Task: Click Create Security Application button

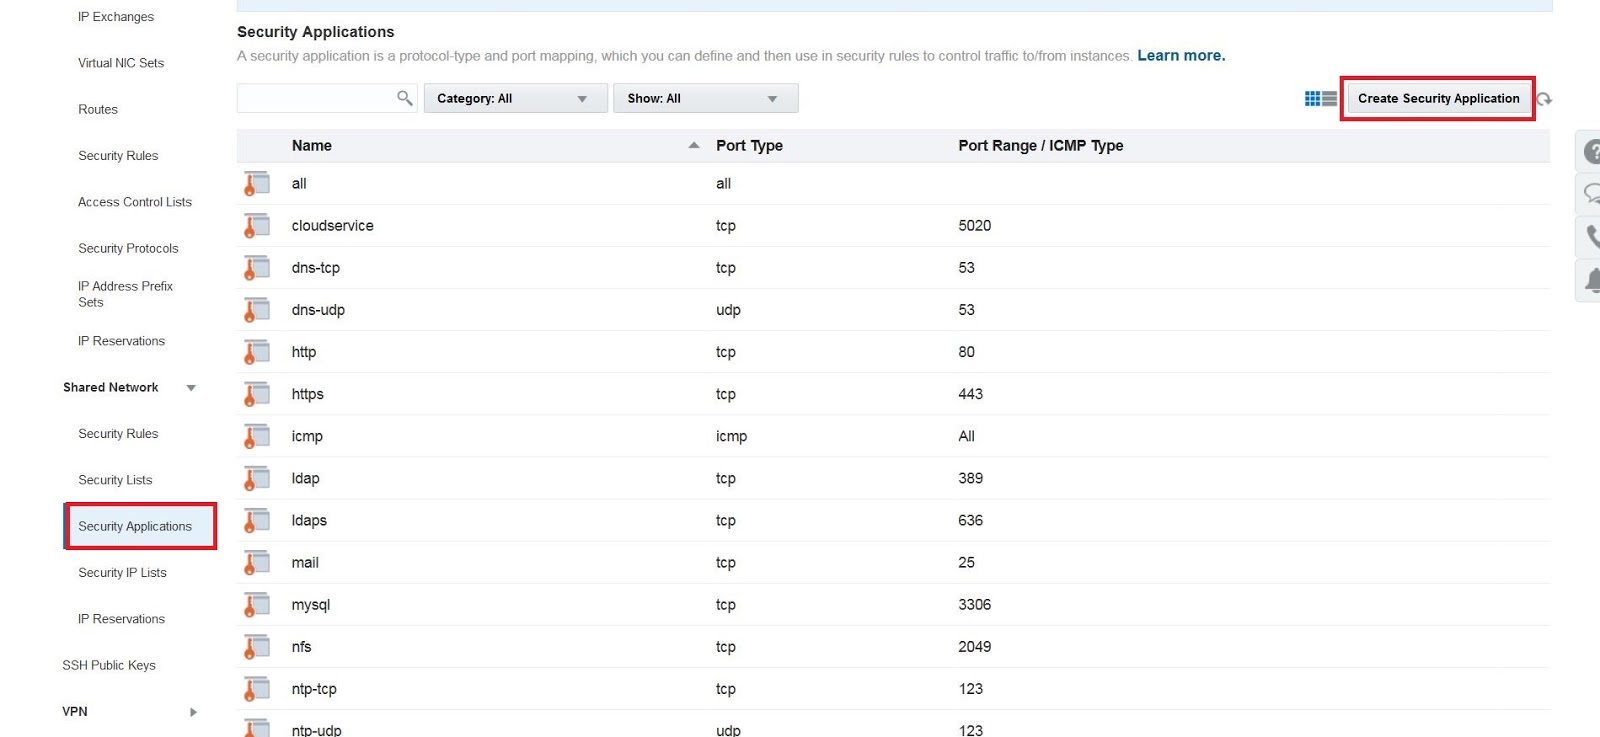Action: tap(1437, 99)
